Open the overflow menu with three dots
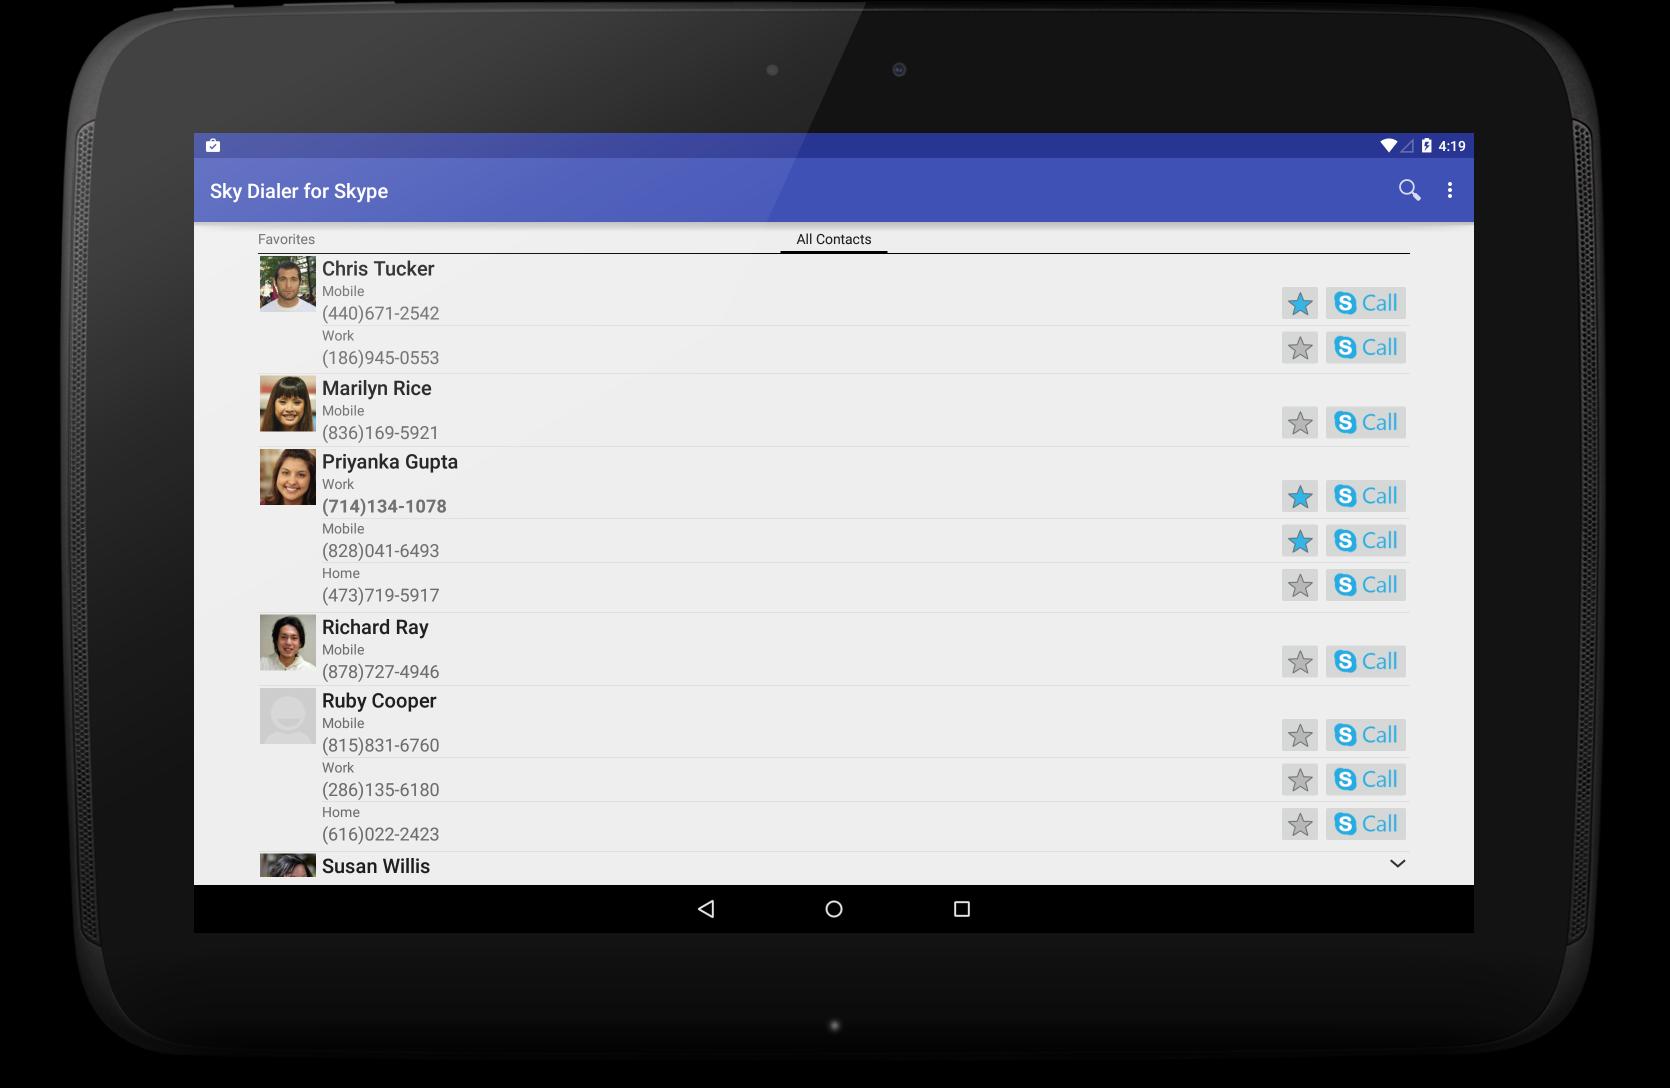The height and width of the screenshot is (1088, 1670). coord(1450,190)
